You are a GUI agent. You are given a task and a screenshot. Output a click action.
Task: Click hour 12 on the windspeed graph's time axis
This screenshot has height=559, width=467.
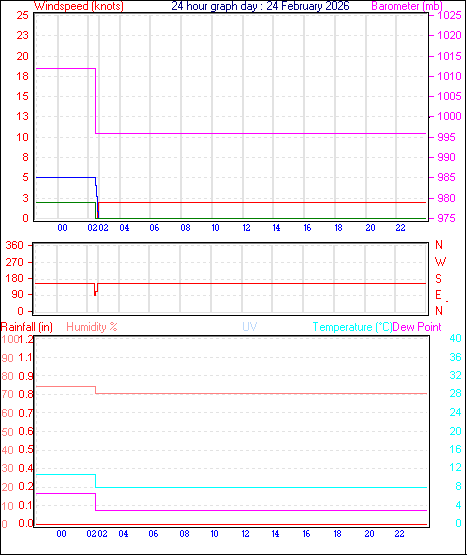pos(246,228)
